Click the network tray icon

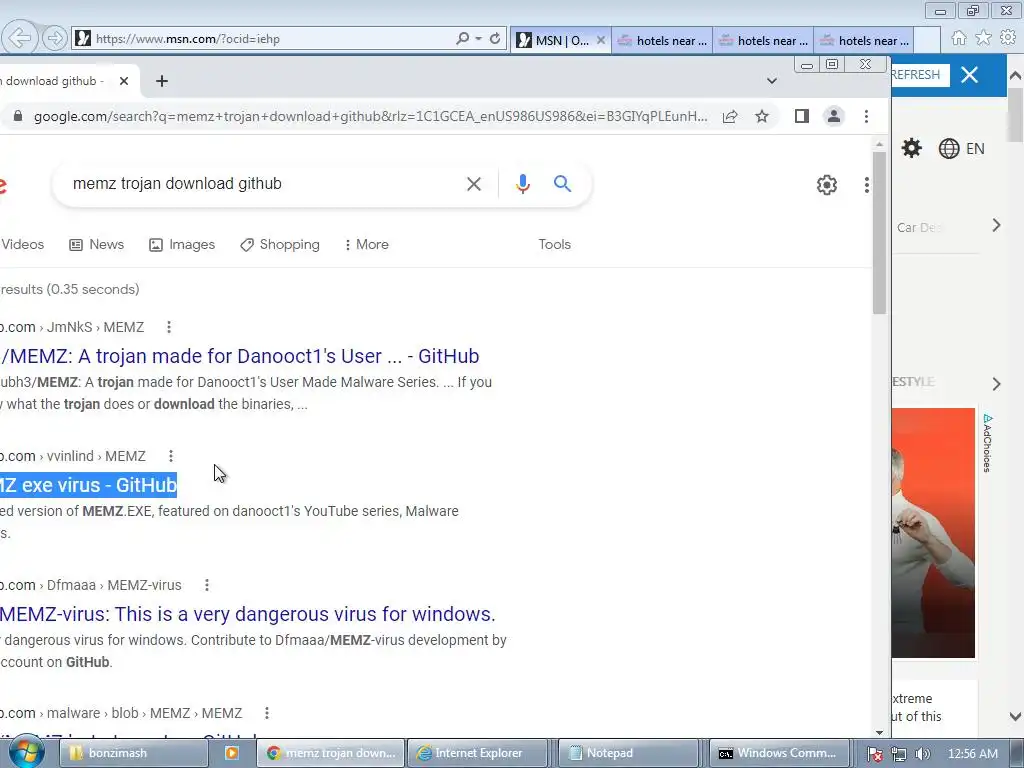click(899, 754)
